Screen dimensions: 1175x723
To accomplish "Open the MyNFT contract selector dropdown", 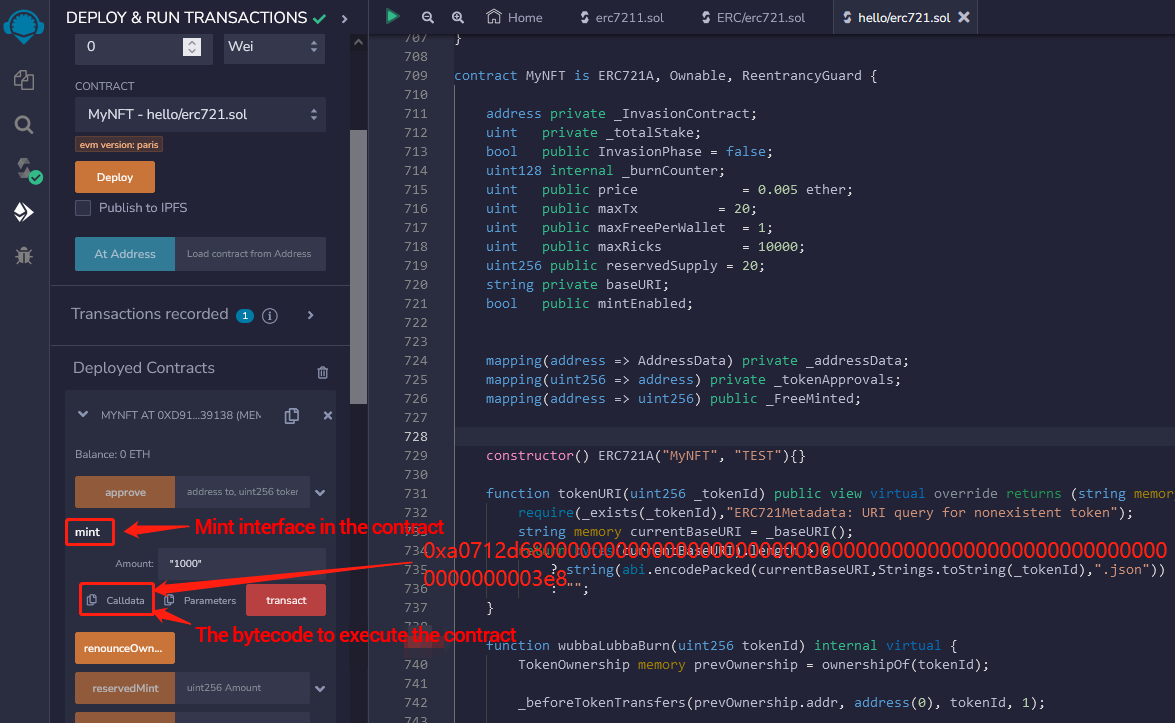I will 200,115.
